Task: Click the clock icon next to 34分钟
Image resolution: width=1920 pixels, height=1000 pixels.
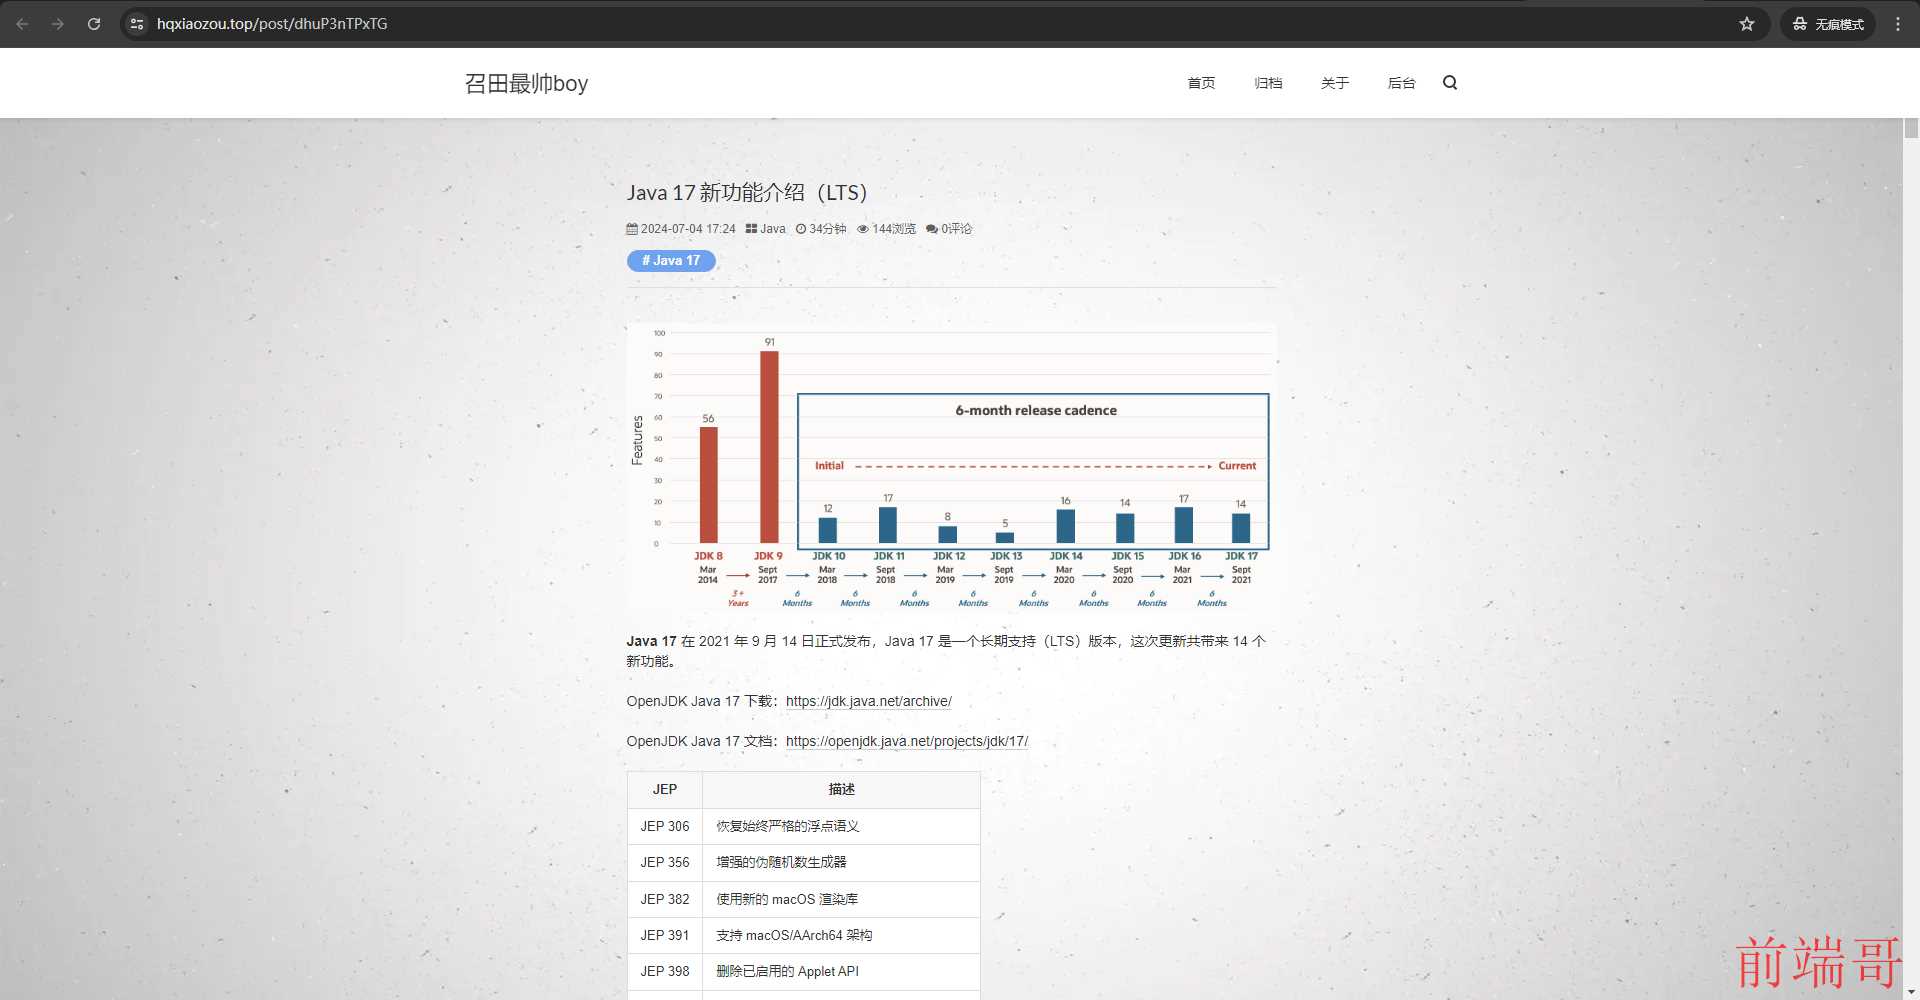Action: click(x=801, y=229)
